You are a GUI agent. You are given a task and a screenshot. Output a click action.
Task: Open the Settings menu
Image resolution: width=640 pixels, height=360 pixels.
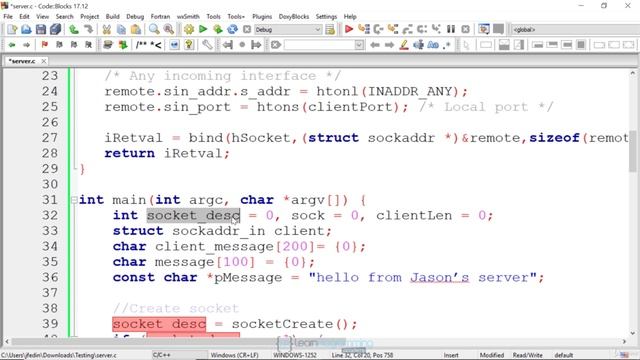coord(326,16)
